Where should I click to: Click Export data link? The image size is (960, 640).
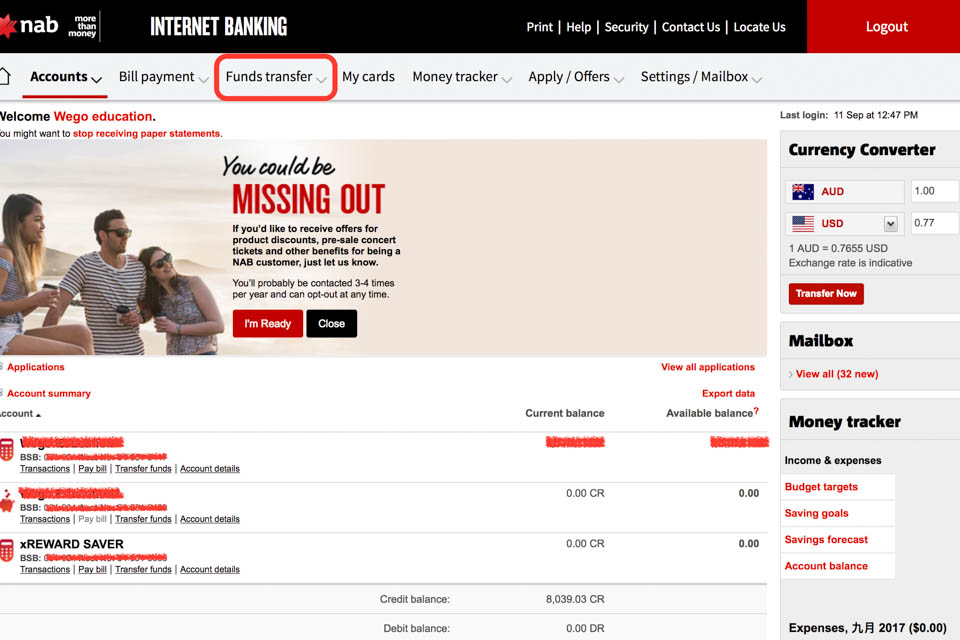(728, 393)
